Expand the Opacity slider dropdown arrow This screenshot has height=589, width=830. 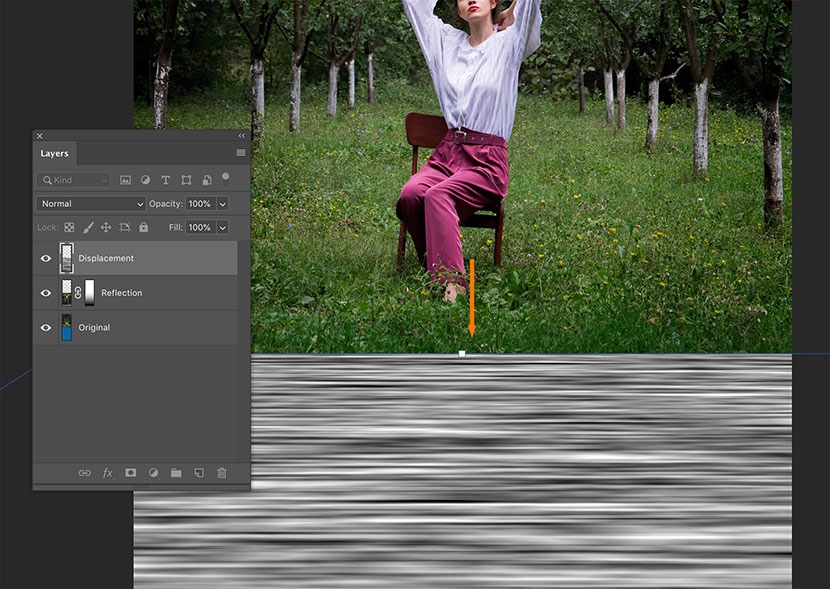click(x=222, y=204)
